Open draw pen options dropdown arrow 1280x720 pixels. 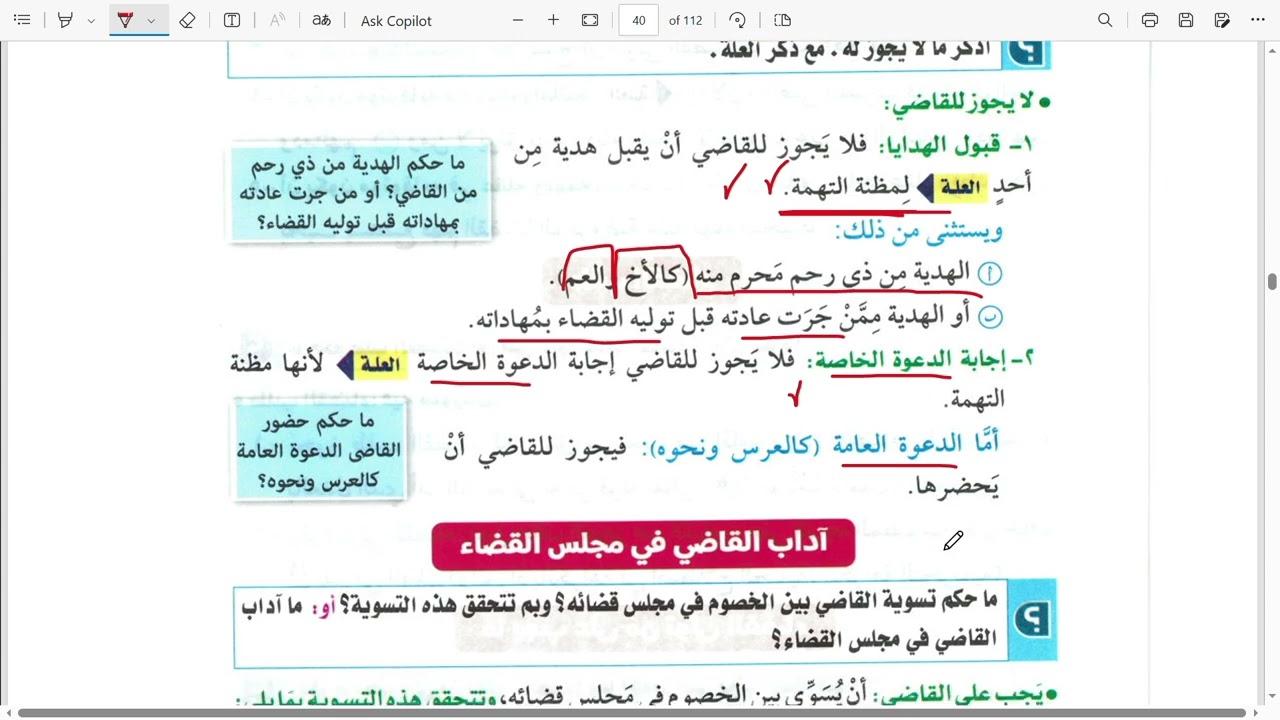(x=152, y=20)
